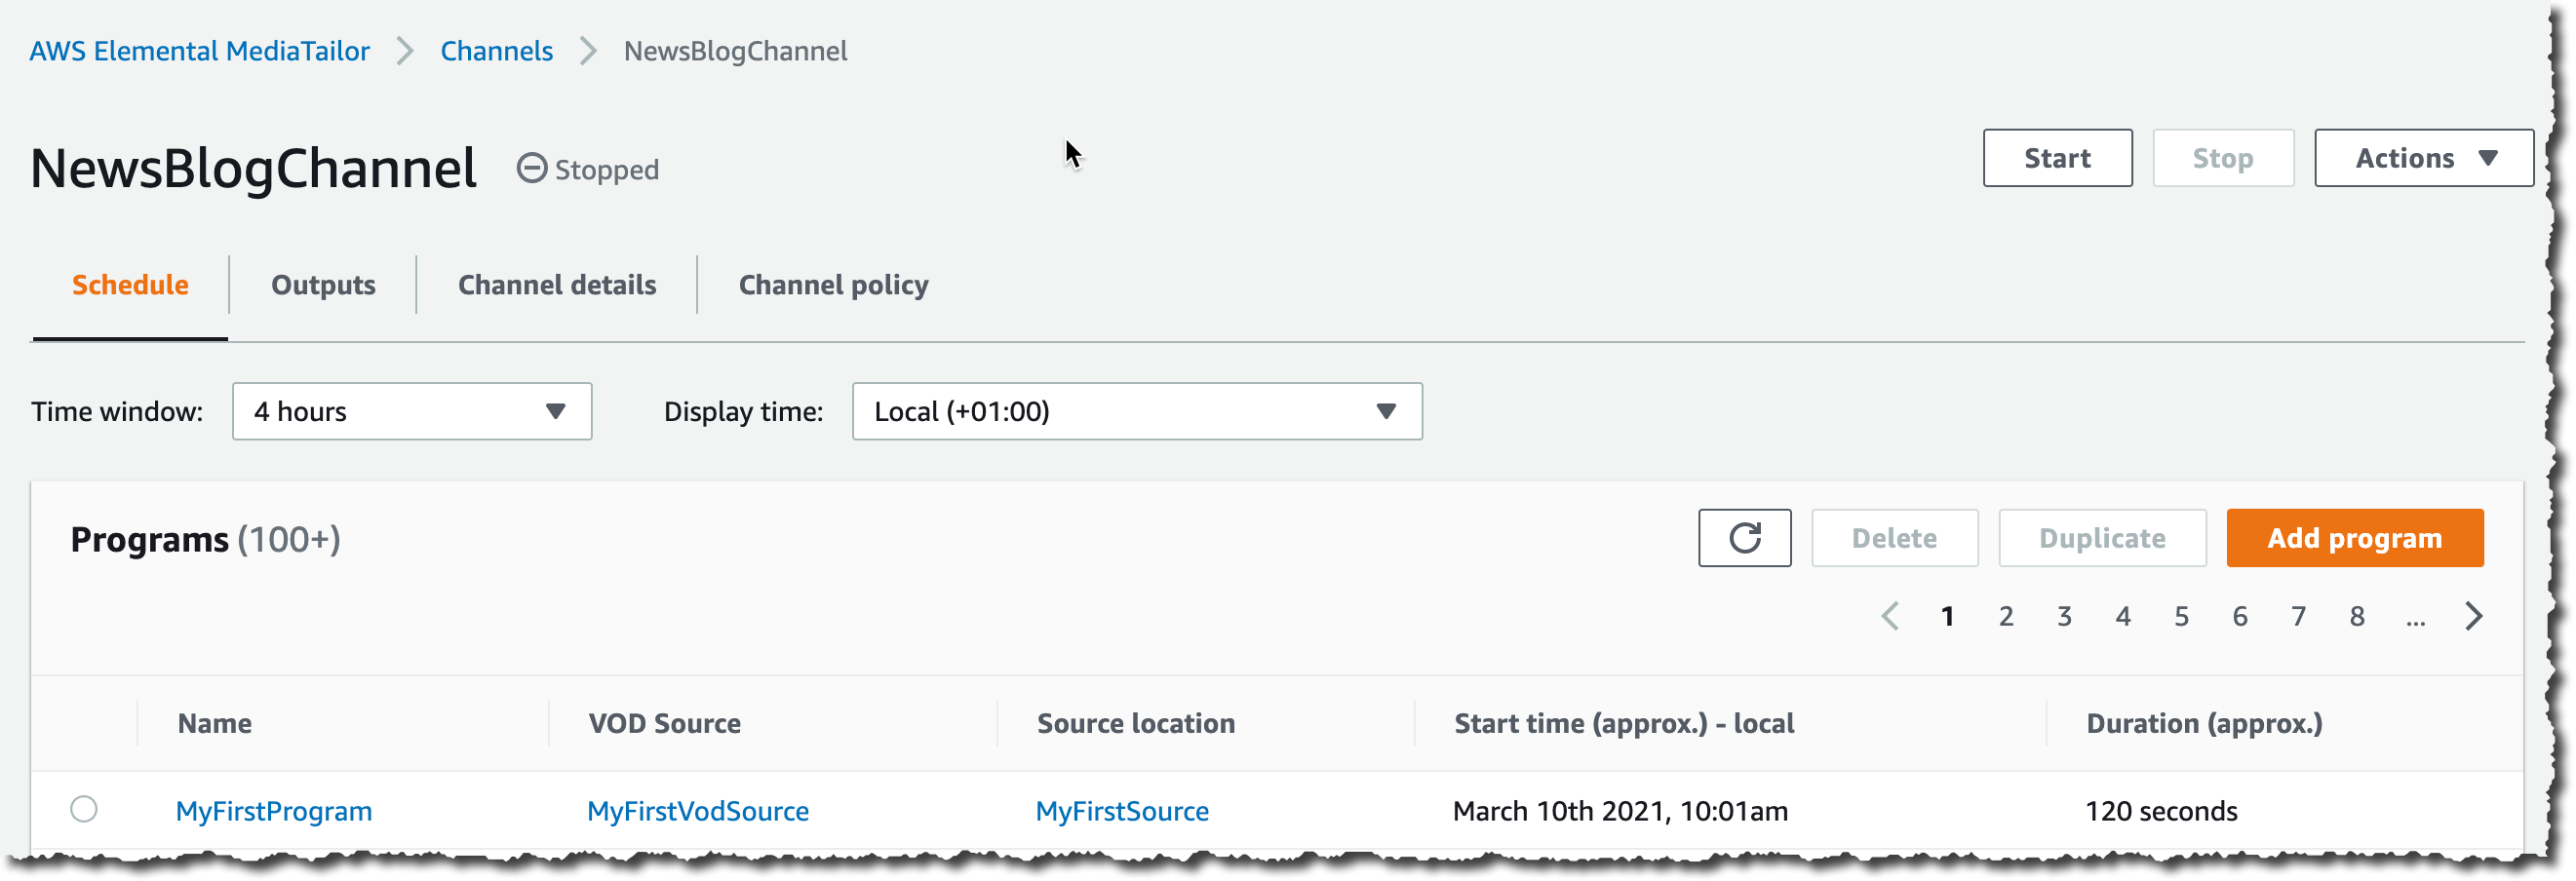Go to page 2 of programs
This screenshot has height=881, width=2576.
2006,616
